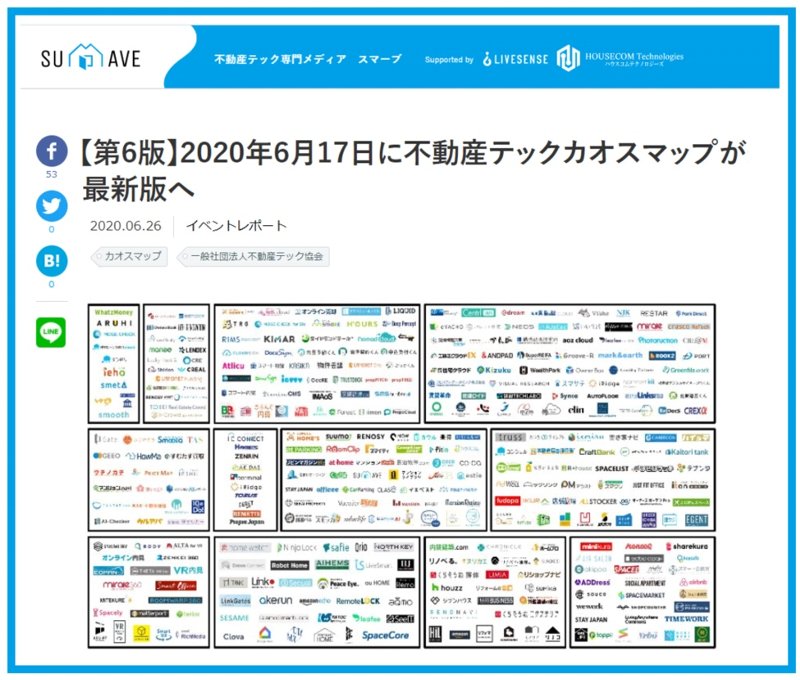Screen dimensions: 800x680
Task: Share article via LINE icon
Action: [x=51, y=332]
